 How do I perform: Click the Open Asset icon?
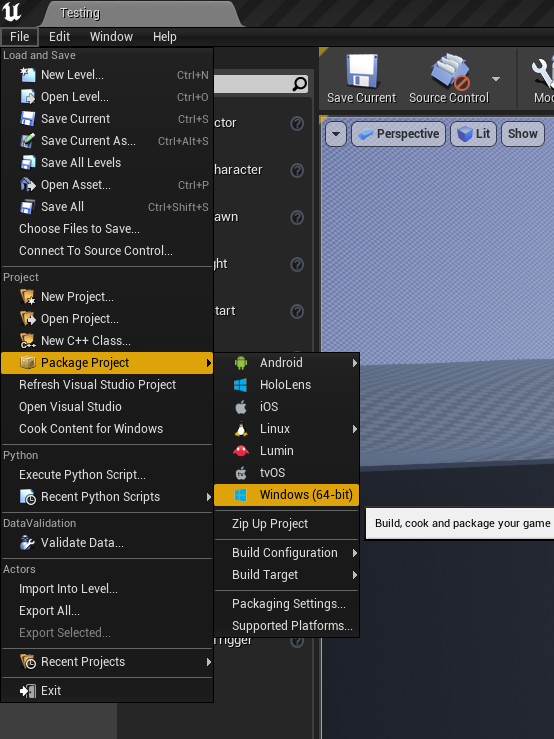click(28, 185)
